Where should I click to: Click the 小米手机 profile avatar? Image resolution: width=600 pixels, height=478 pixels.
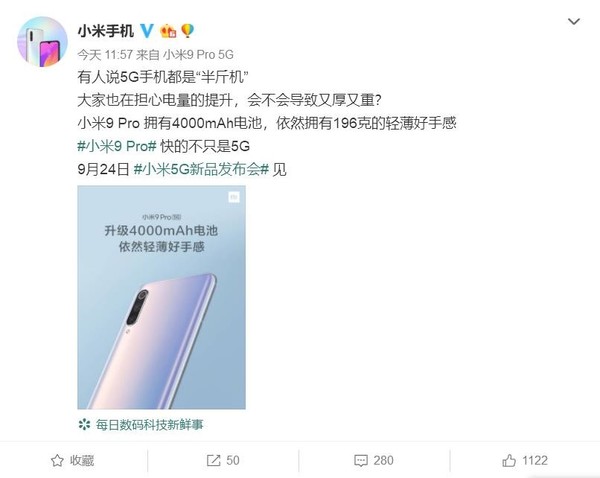pyautogui.click(x=42, y=41)
